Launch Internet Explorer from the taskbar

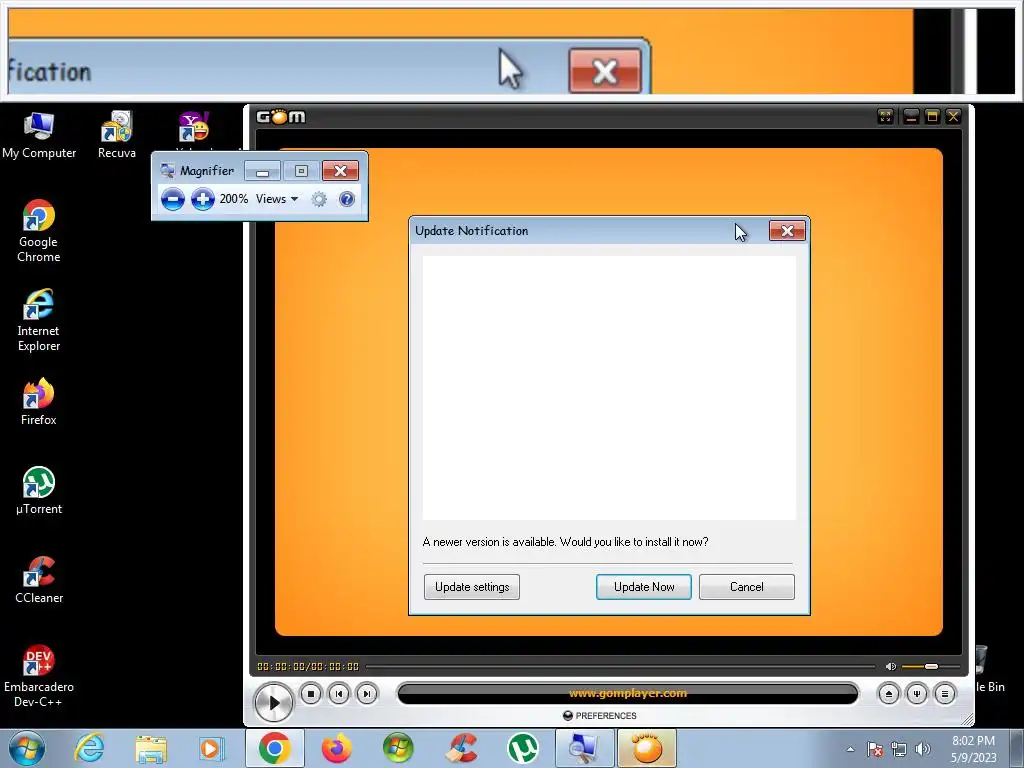(x=89, y=748)
